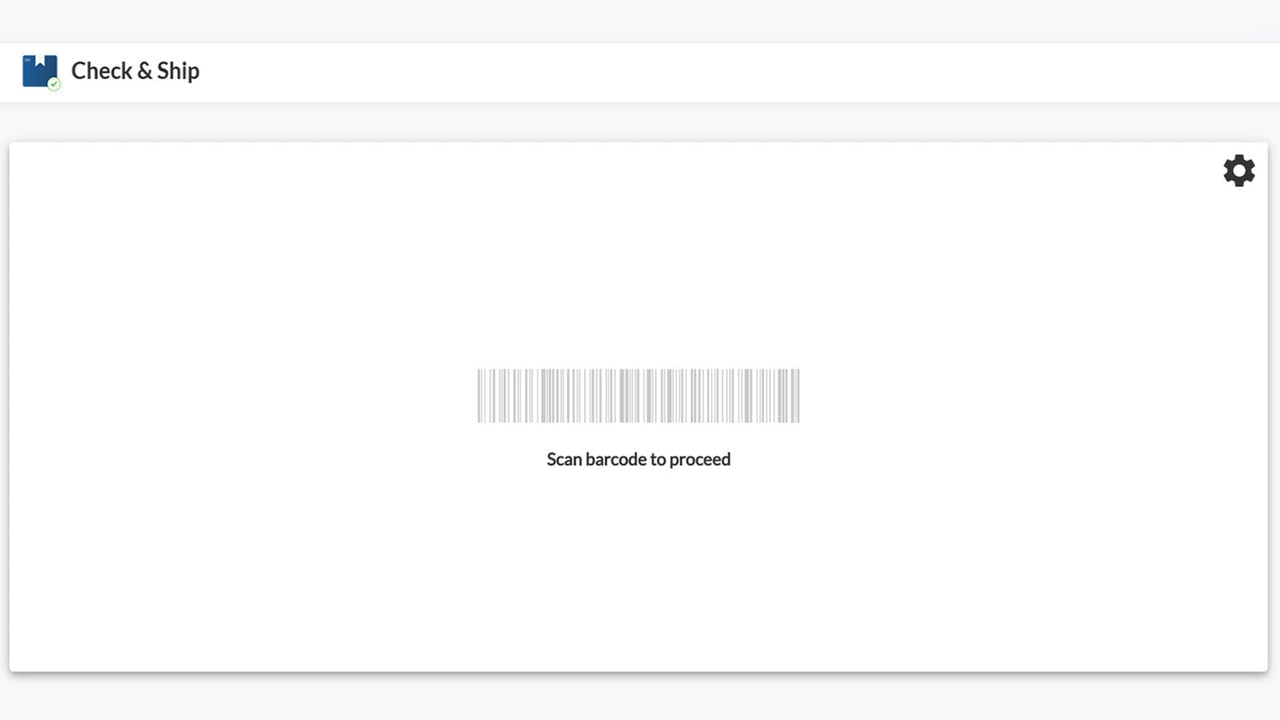Viewport: 1280px width, 720px height.
Task: Click the word proceed in prompt text
Action: point(700,460)
